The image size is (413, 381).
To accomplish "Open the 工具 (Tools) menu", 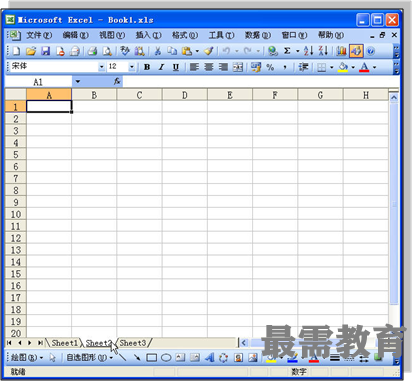I will (x=221, y=35).
